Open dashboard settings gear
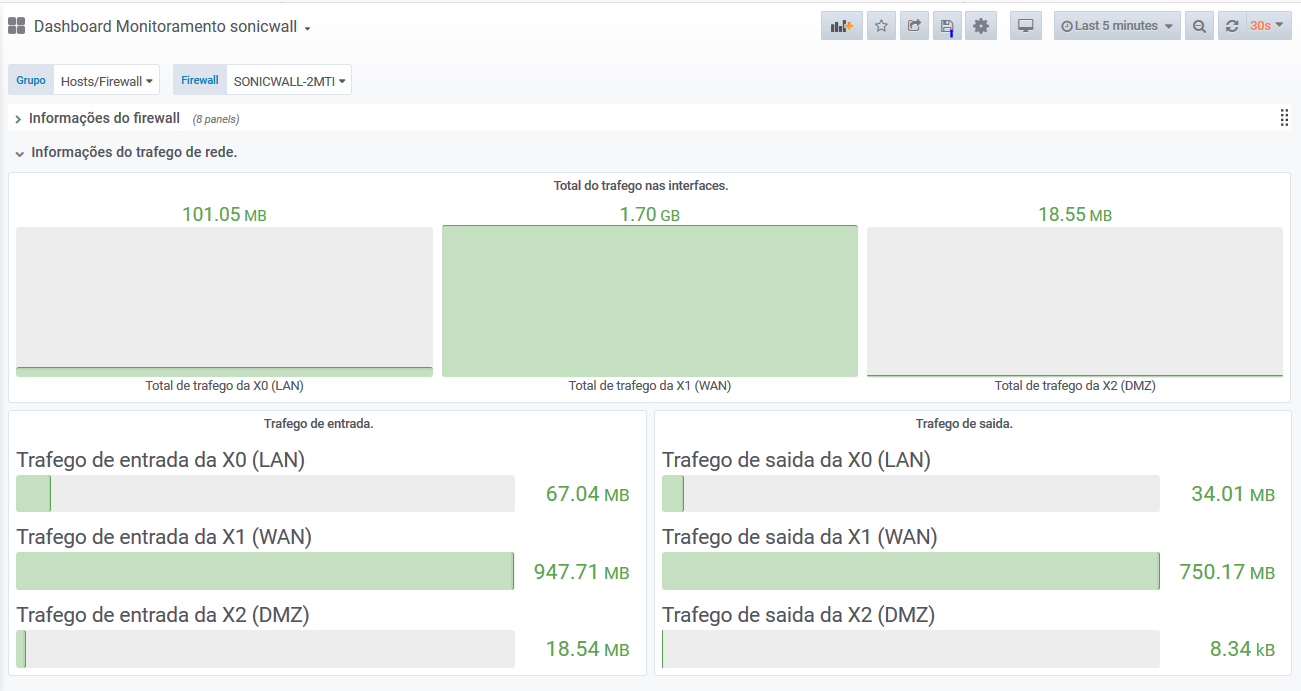 (x=980, y=26)
